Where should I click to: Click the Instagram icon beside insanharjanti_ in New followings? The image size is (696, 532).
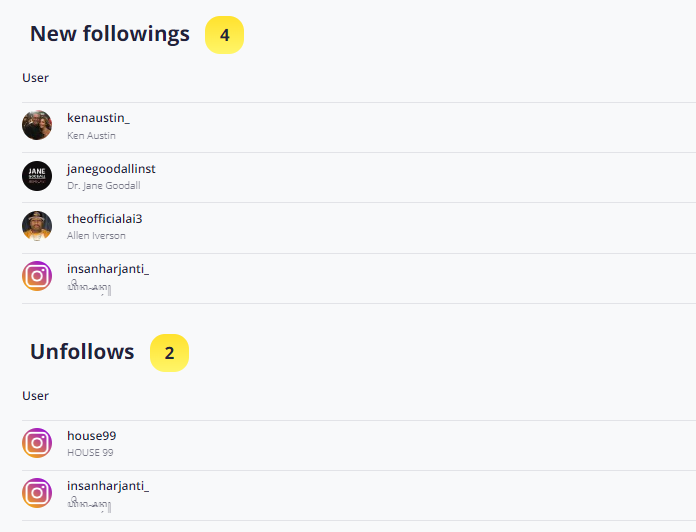(37, 276)
